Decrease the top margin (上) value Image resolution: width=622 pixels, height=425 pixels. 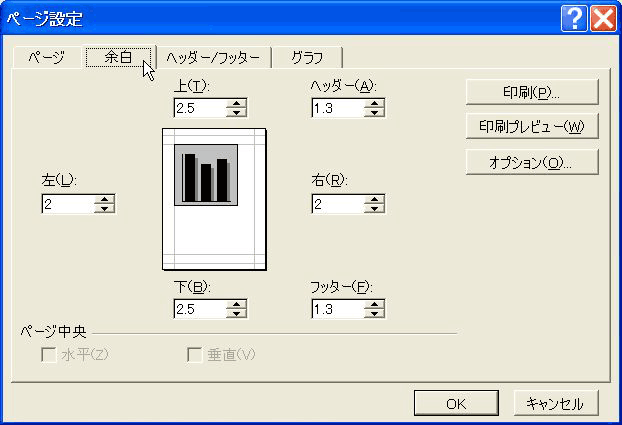point(236,113)
